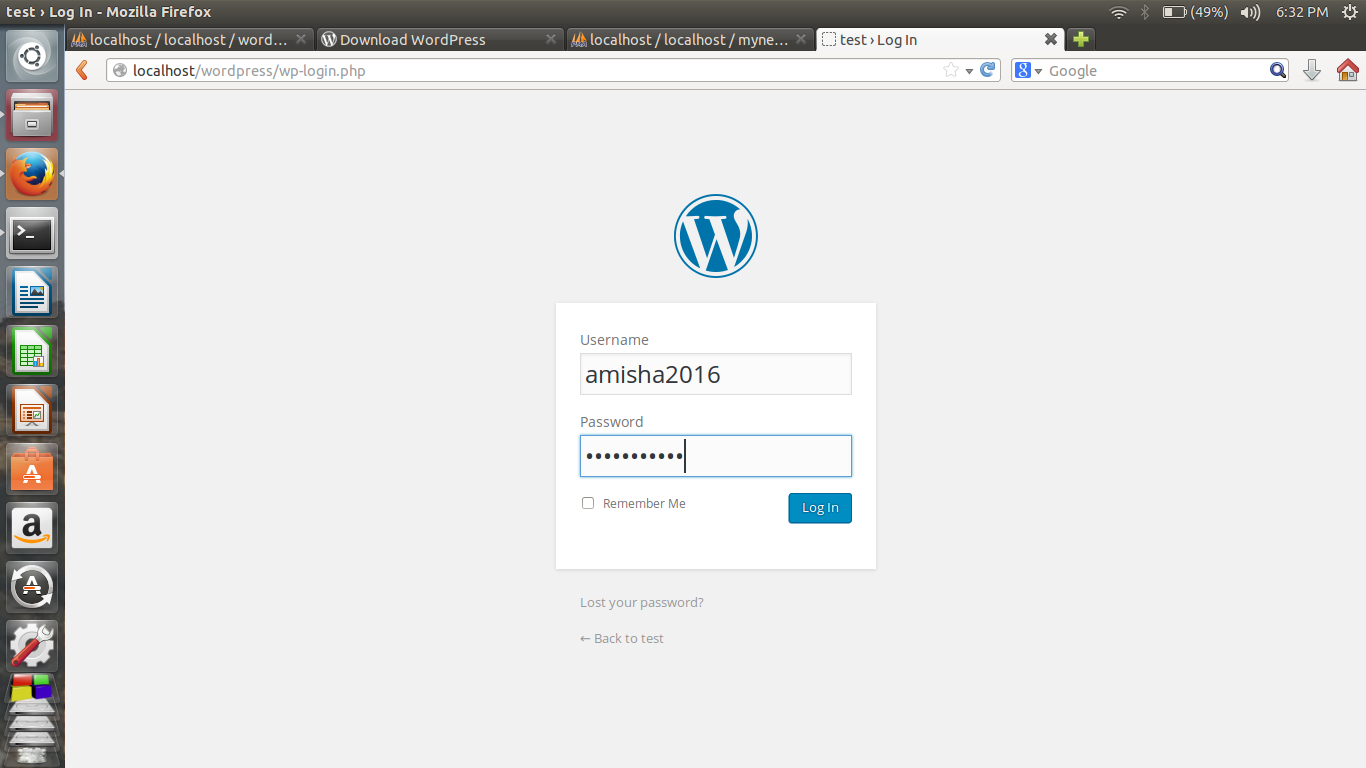
Task: Launch LibreOffice Calc from the launcher
Action: (x=32, y=351)
